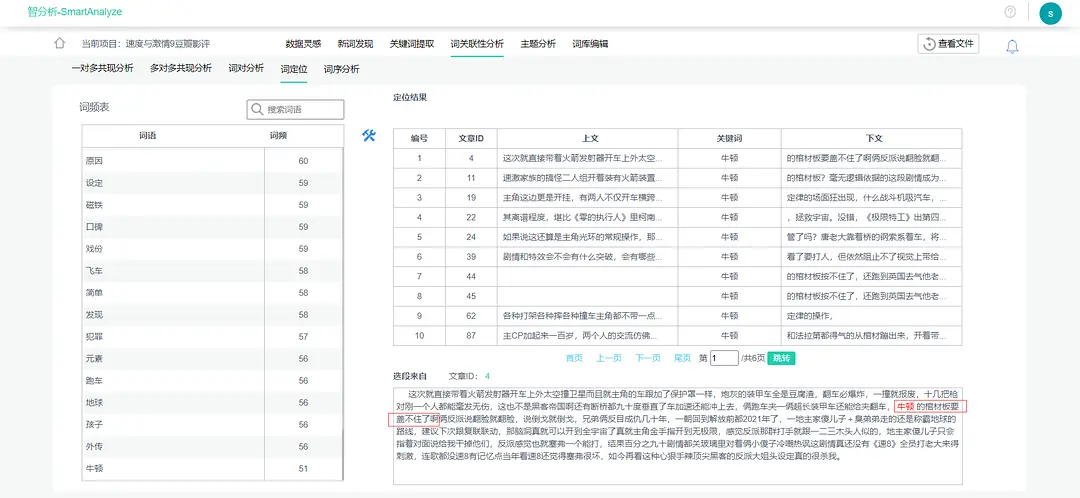Switch to 多对多共现分析 sub-tab
The image size is (1080, 498).
(x=181, y=68)
